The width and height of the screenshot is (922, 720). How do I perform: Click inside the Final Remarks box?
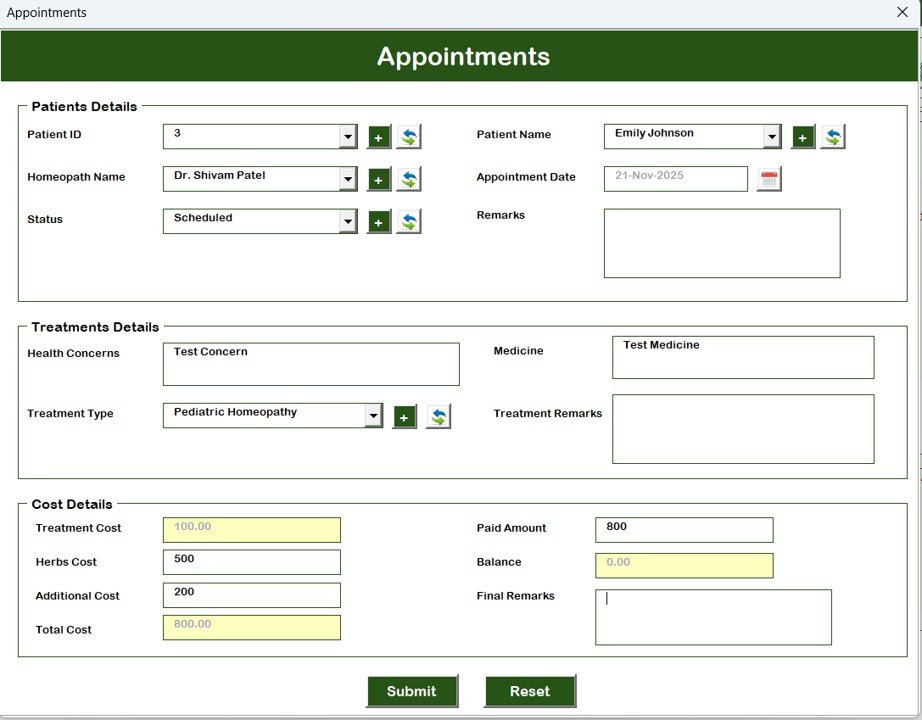(x=713, y=616)
